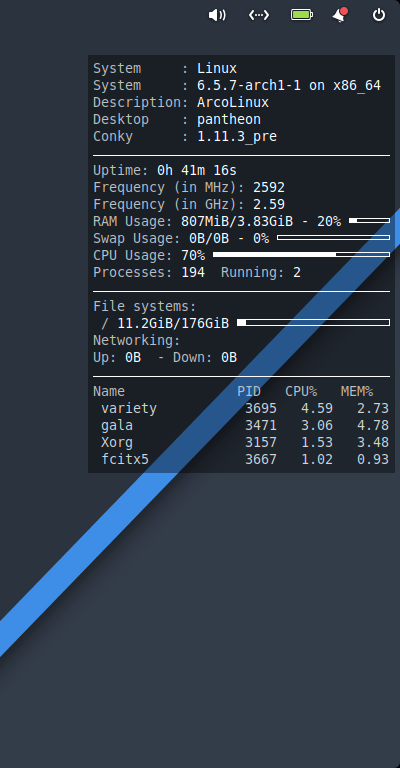The height and width of the screenshot is (768, 400).
Task: Open the session power button menu
Action: pyautogui.click(x=379, y=15)
